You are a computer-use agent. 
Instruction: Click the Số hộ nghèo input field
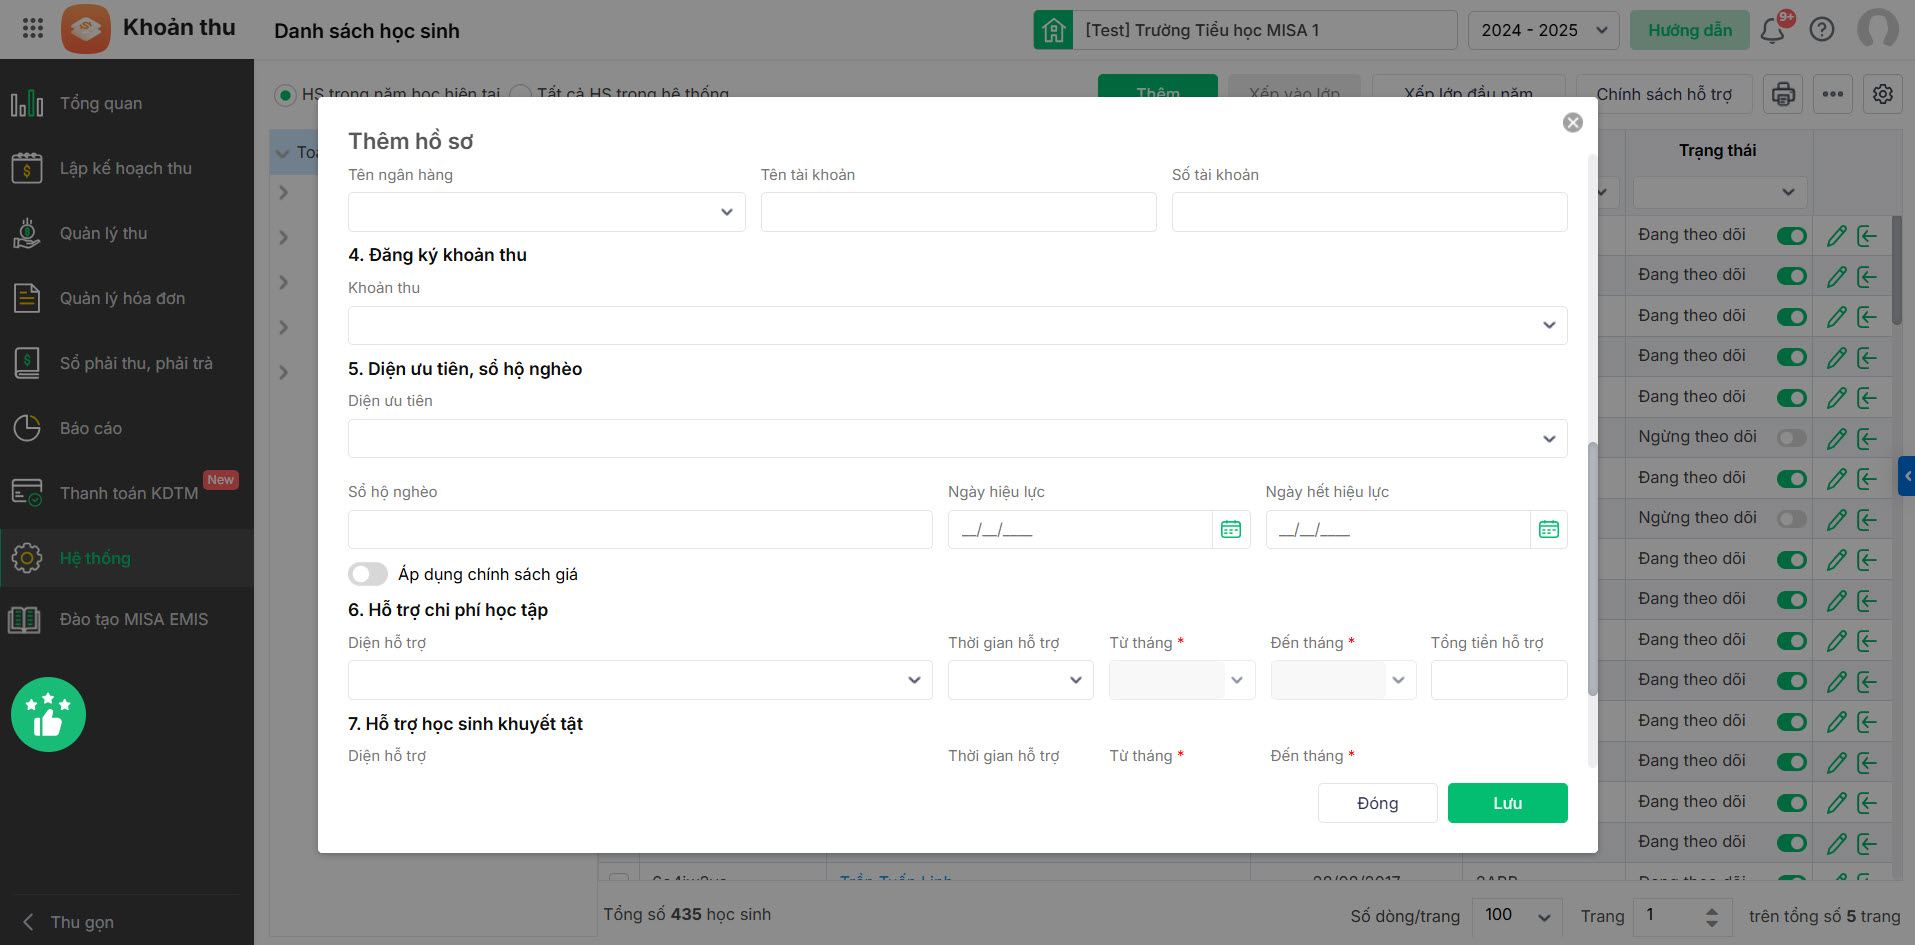[640, 529]
